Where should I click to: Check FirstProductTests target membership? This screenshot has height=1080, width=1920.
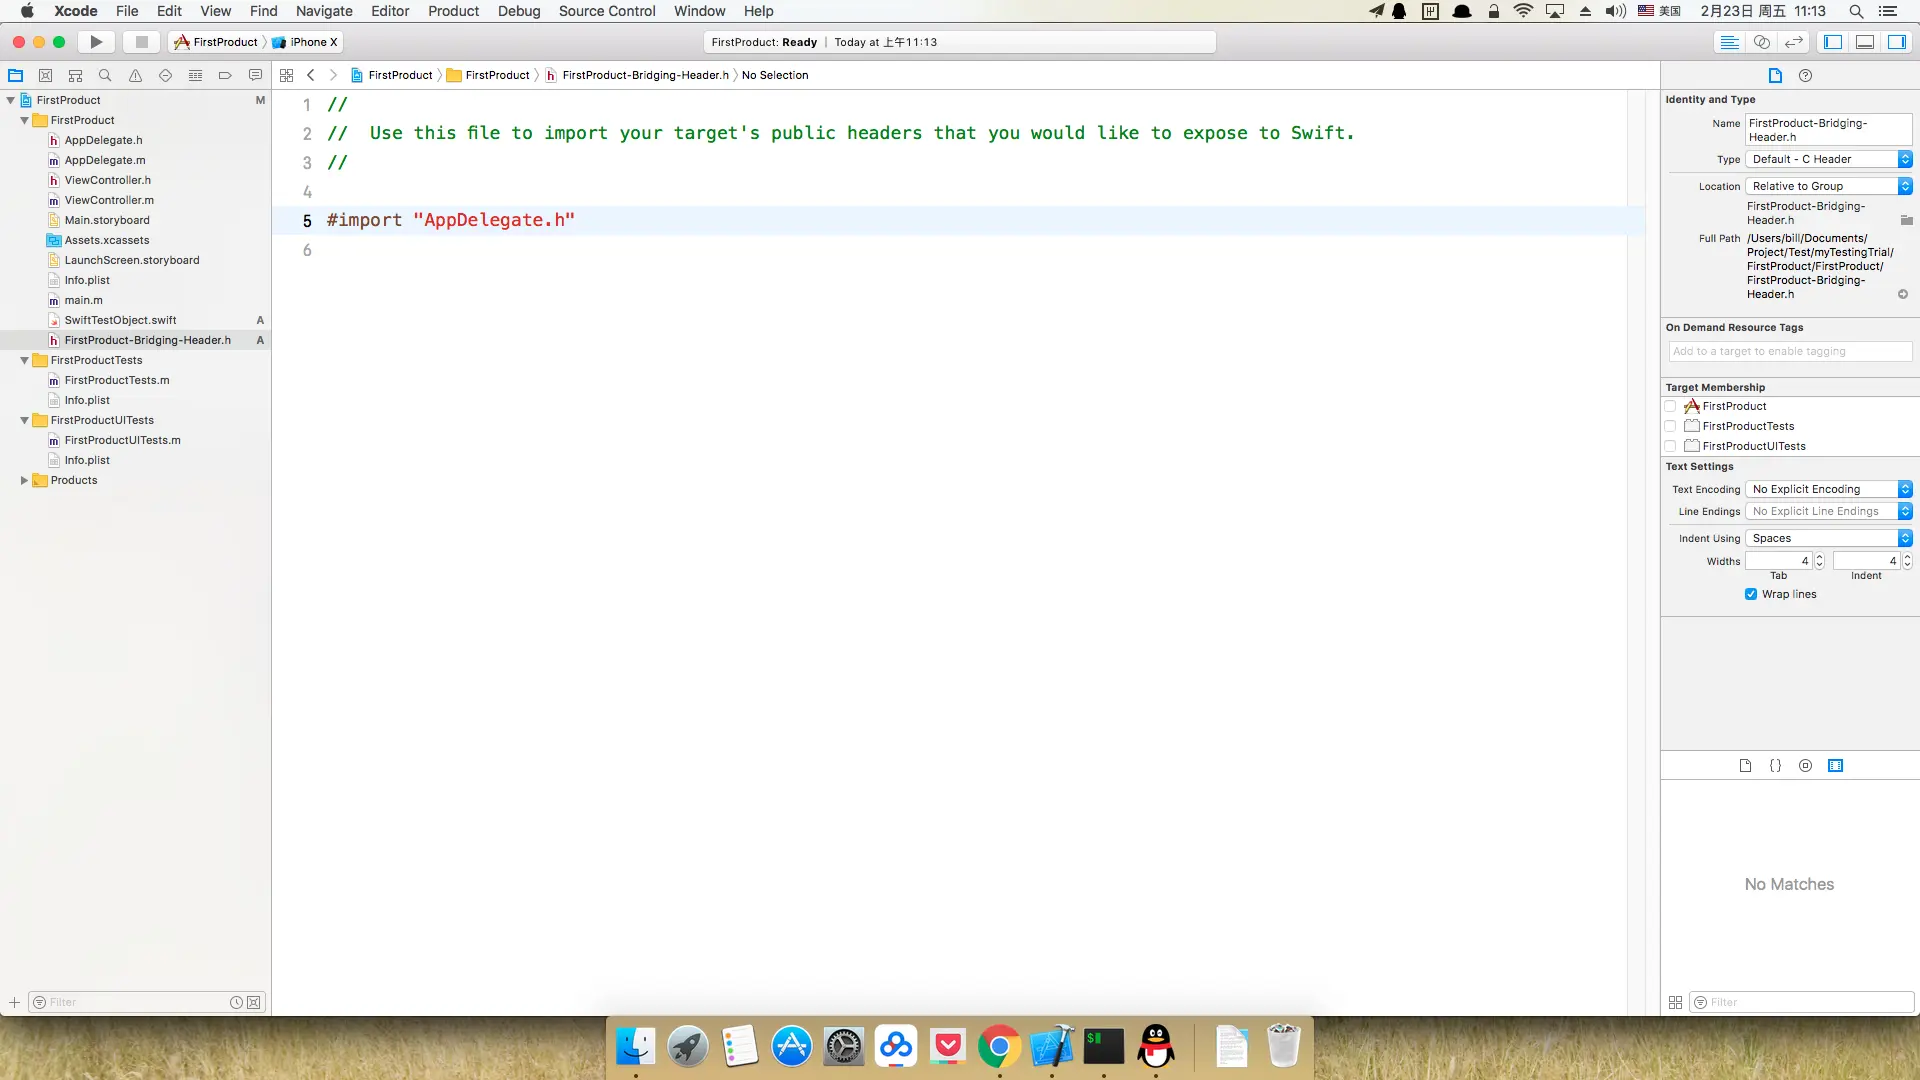[1670, 426]
